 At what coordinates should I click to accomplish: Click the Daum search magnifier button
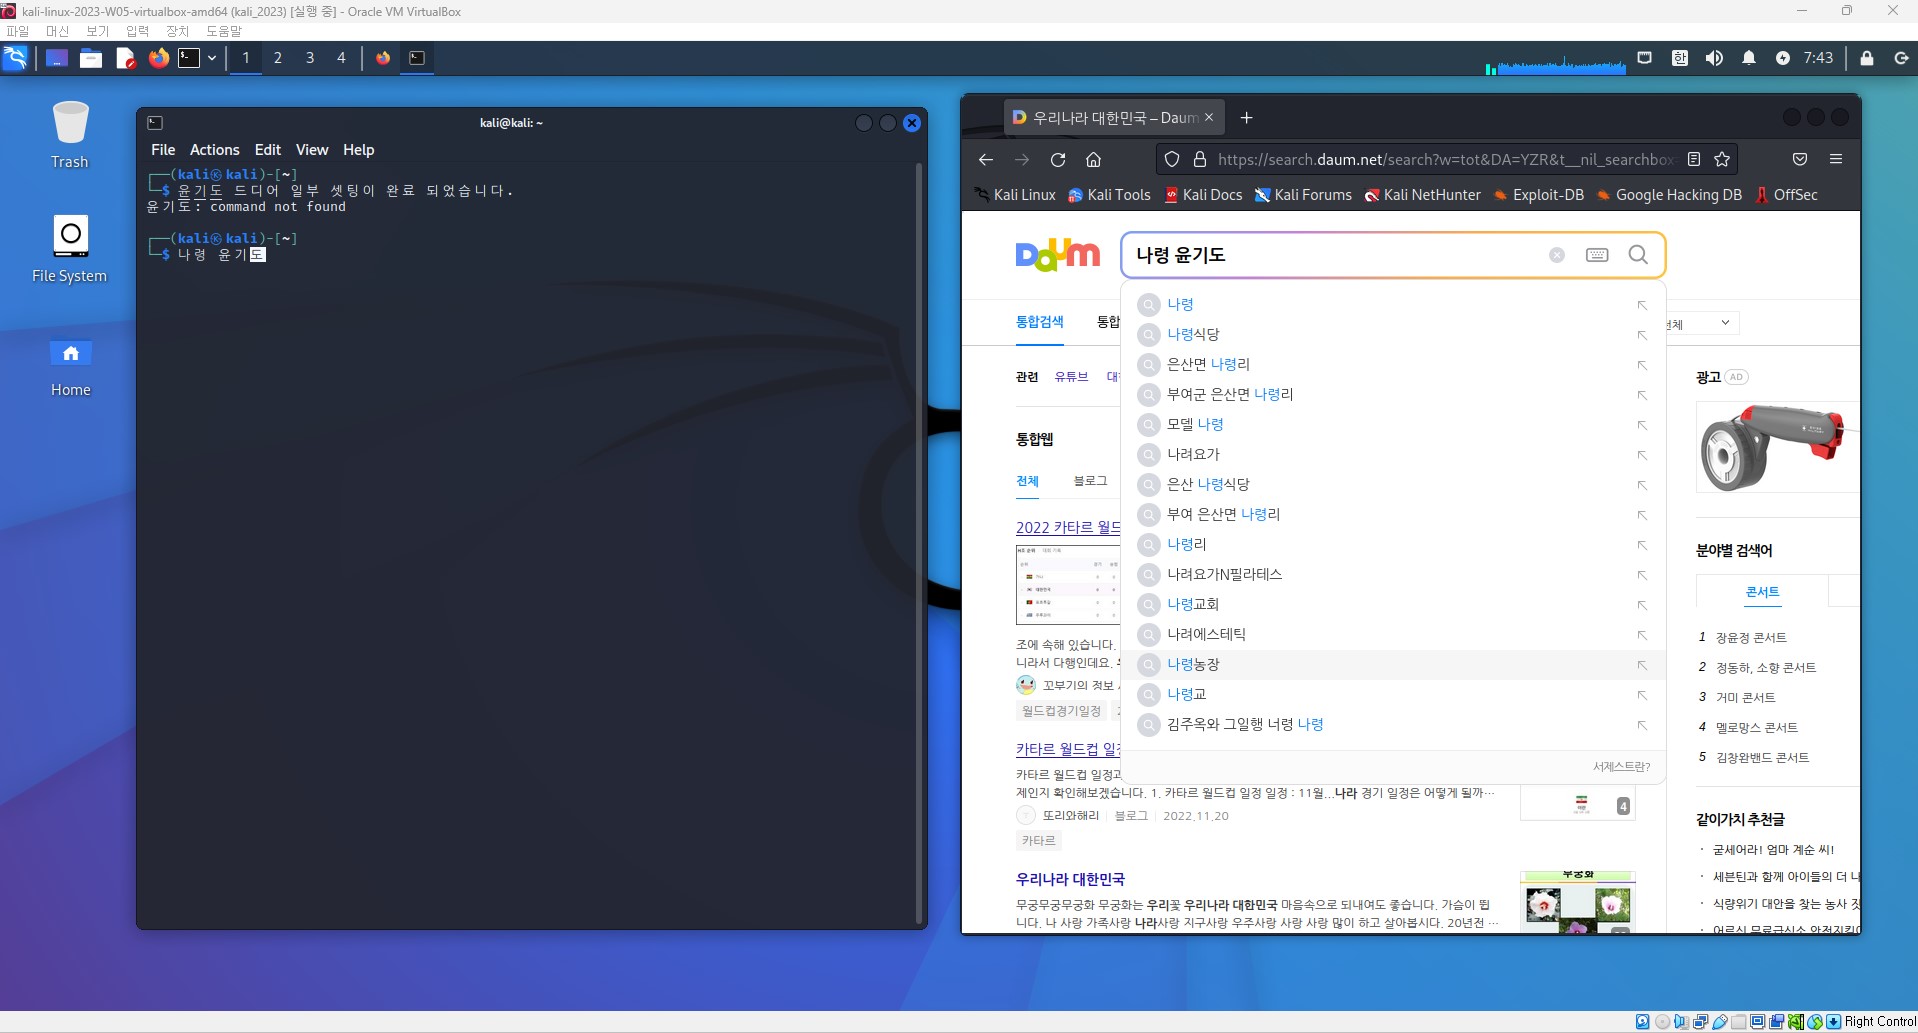tap(1638, 255)
